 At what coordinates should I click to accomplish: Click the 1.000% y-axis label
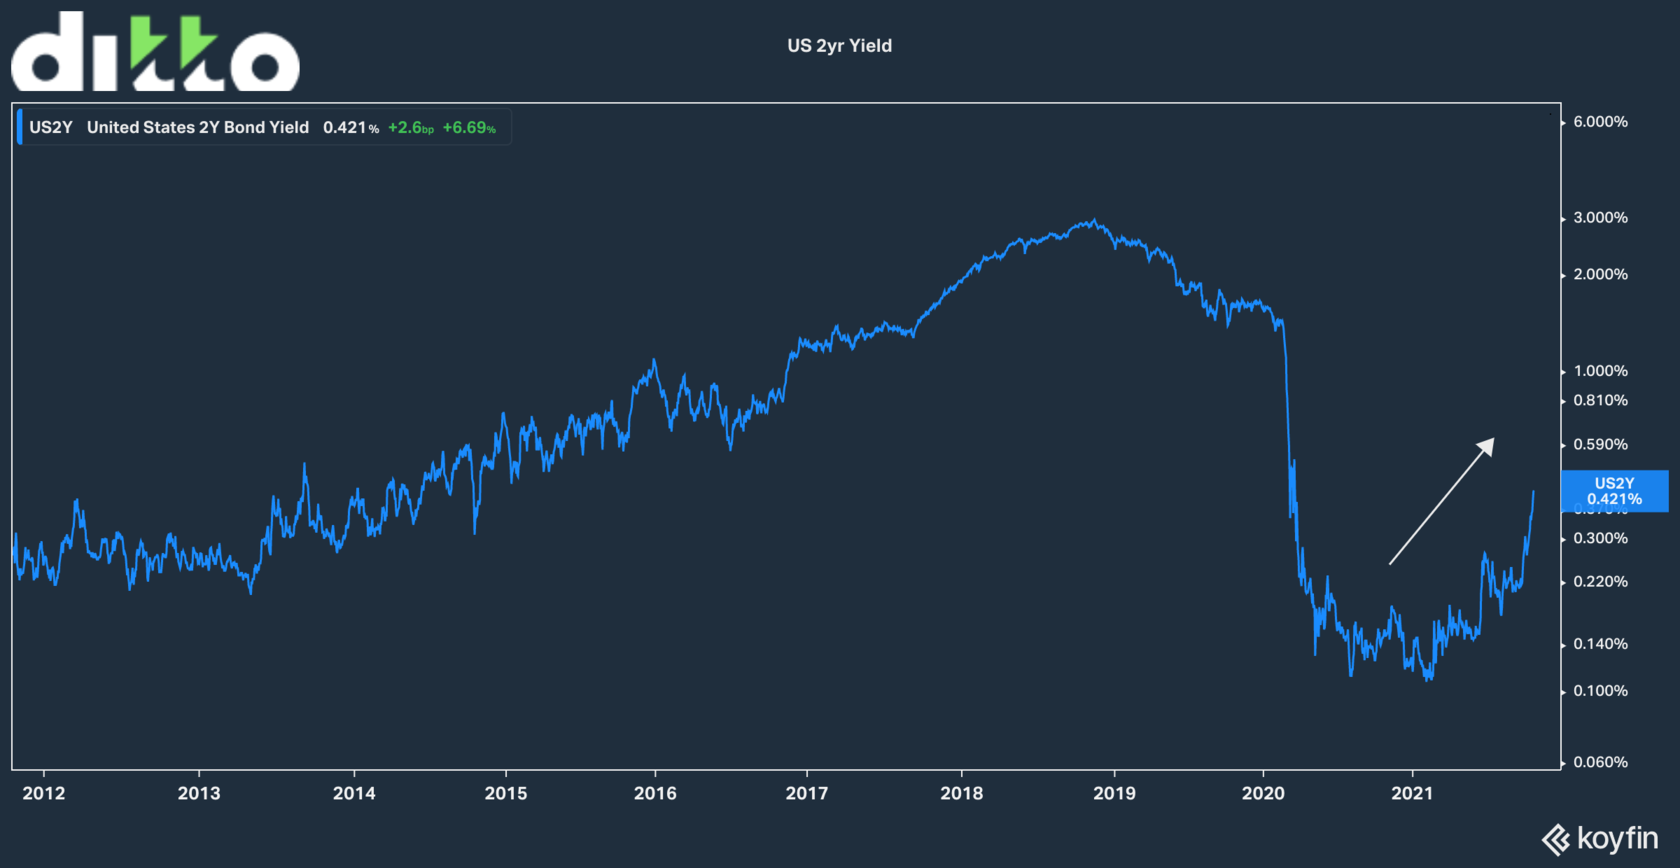(x=1600, y=371)
